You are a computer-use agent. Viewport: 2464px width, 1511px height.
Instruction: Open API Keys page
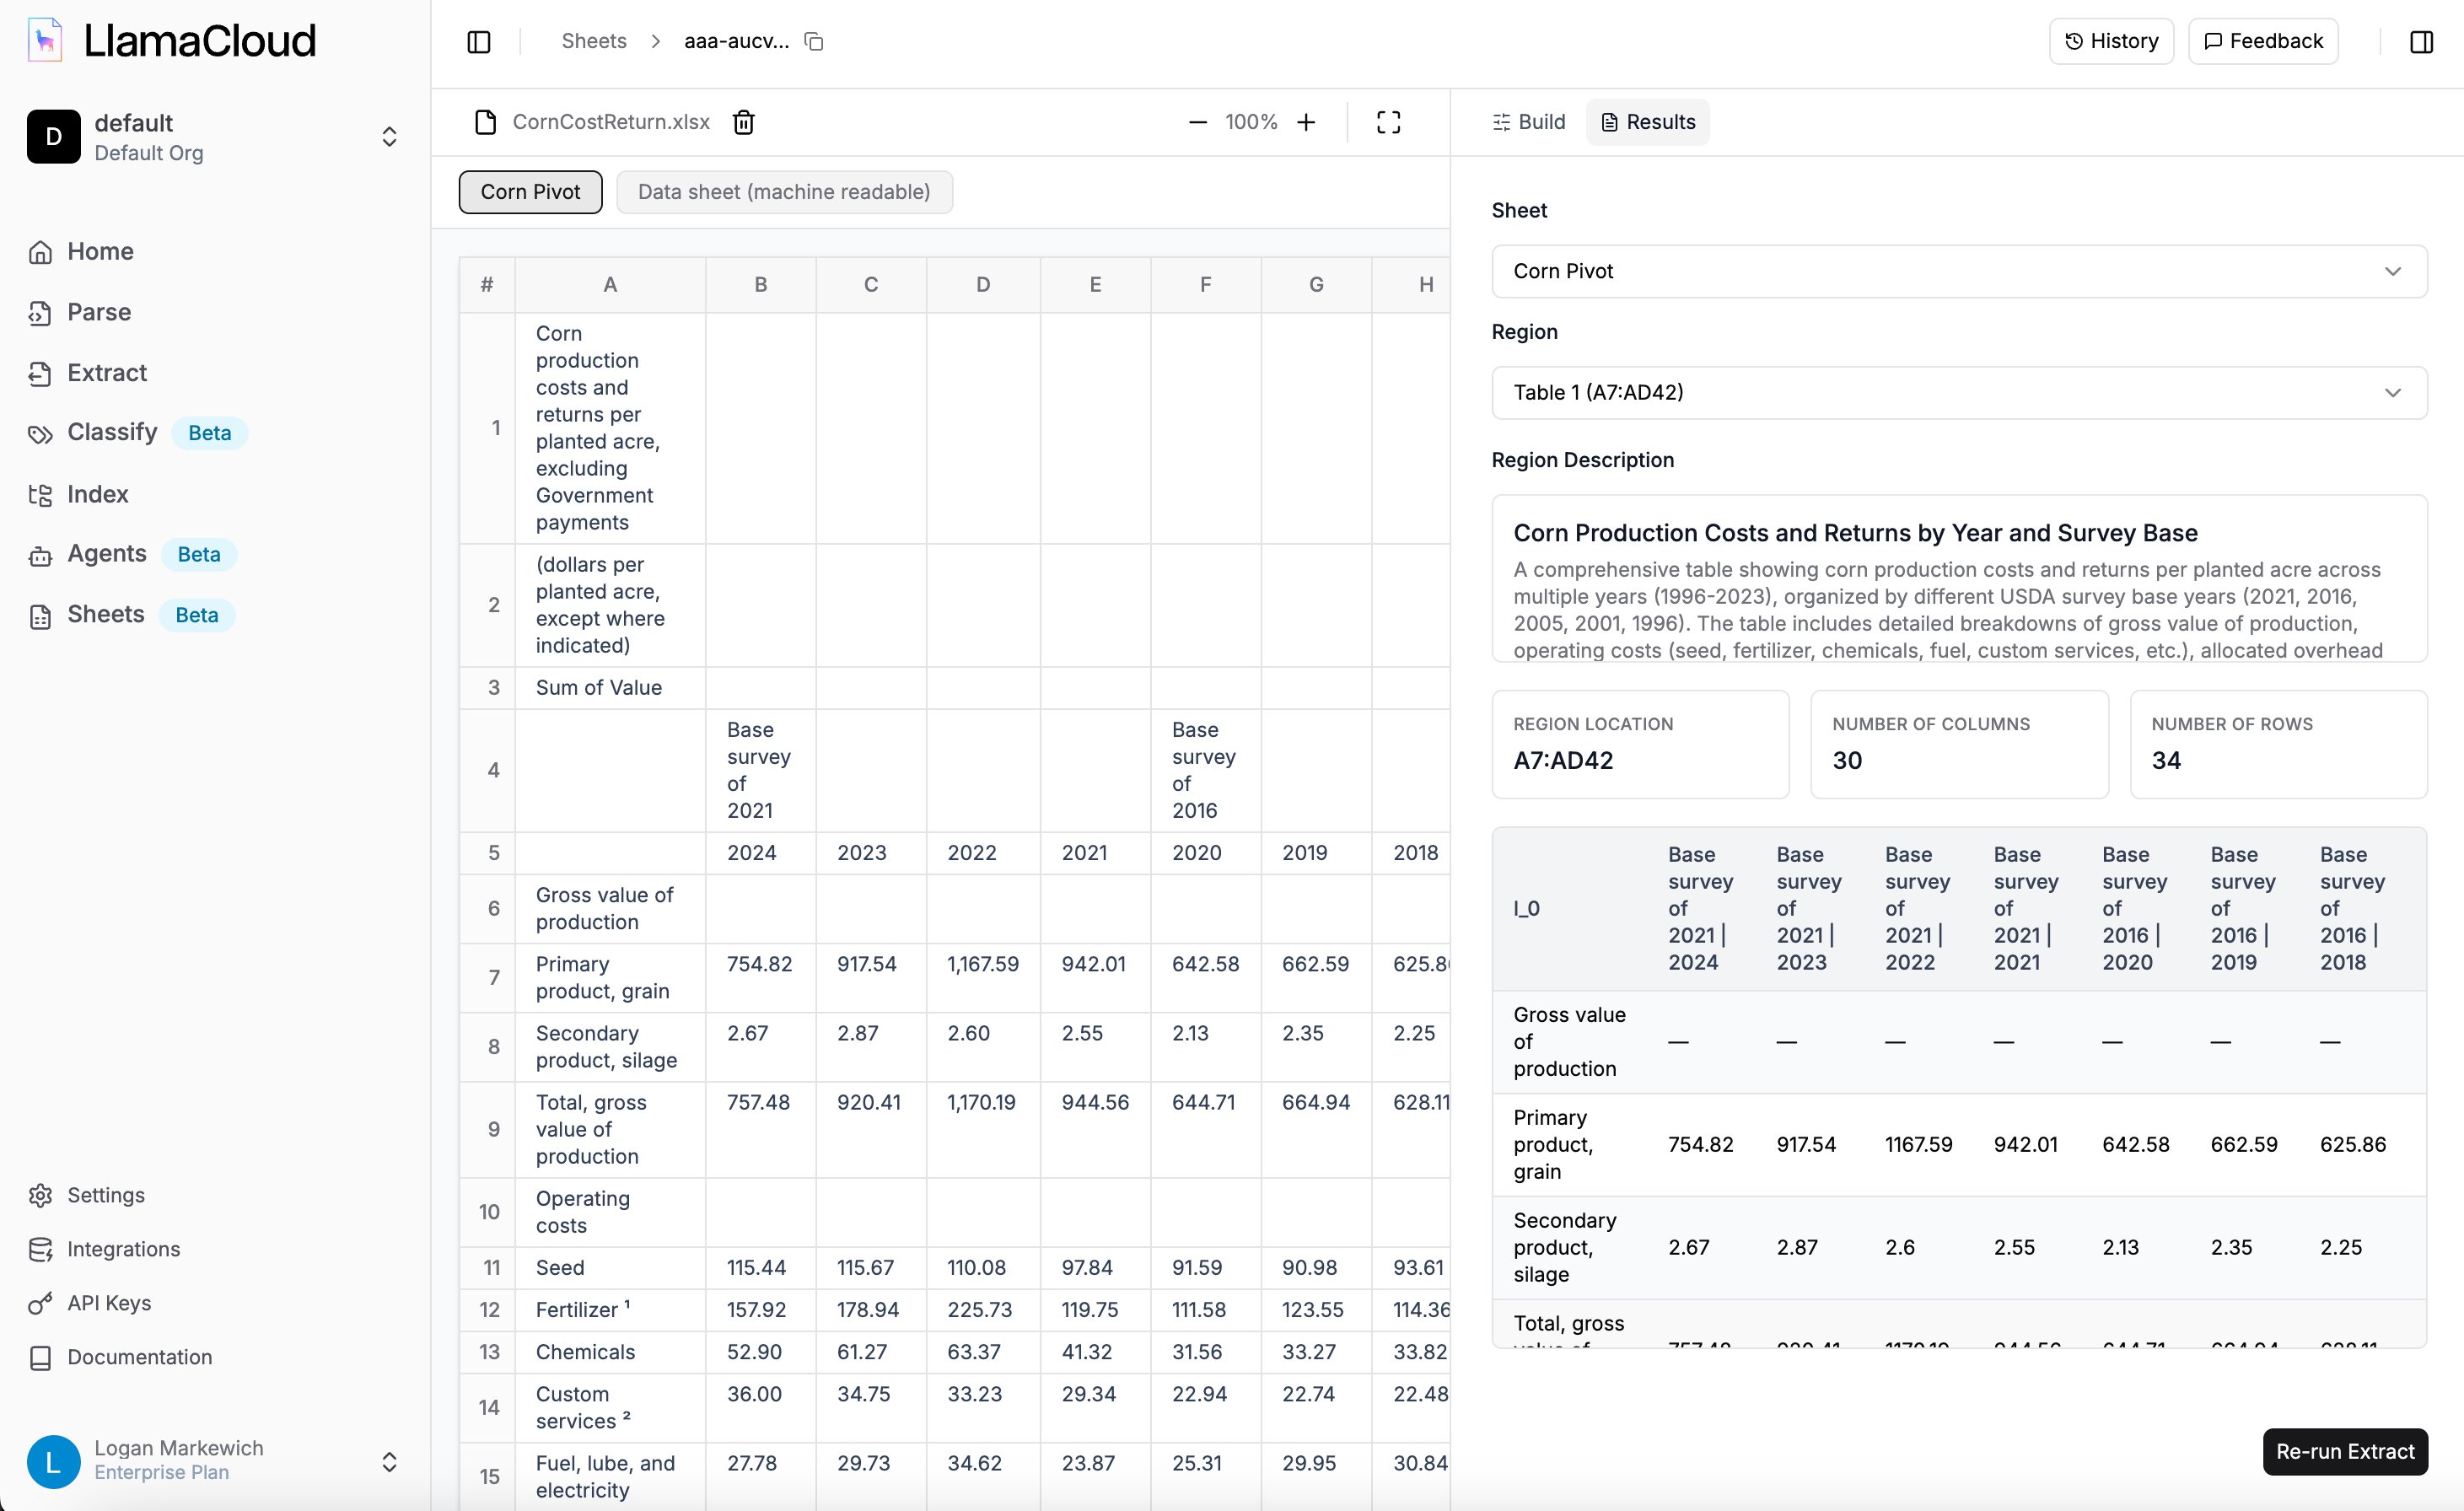108,1303
